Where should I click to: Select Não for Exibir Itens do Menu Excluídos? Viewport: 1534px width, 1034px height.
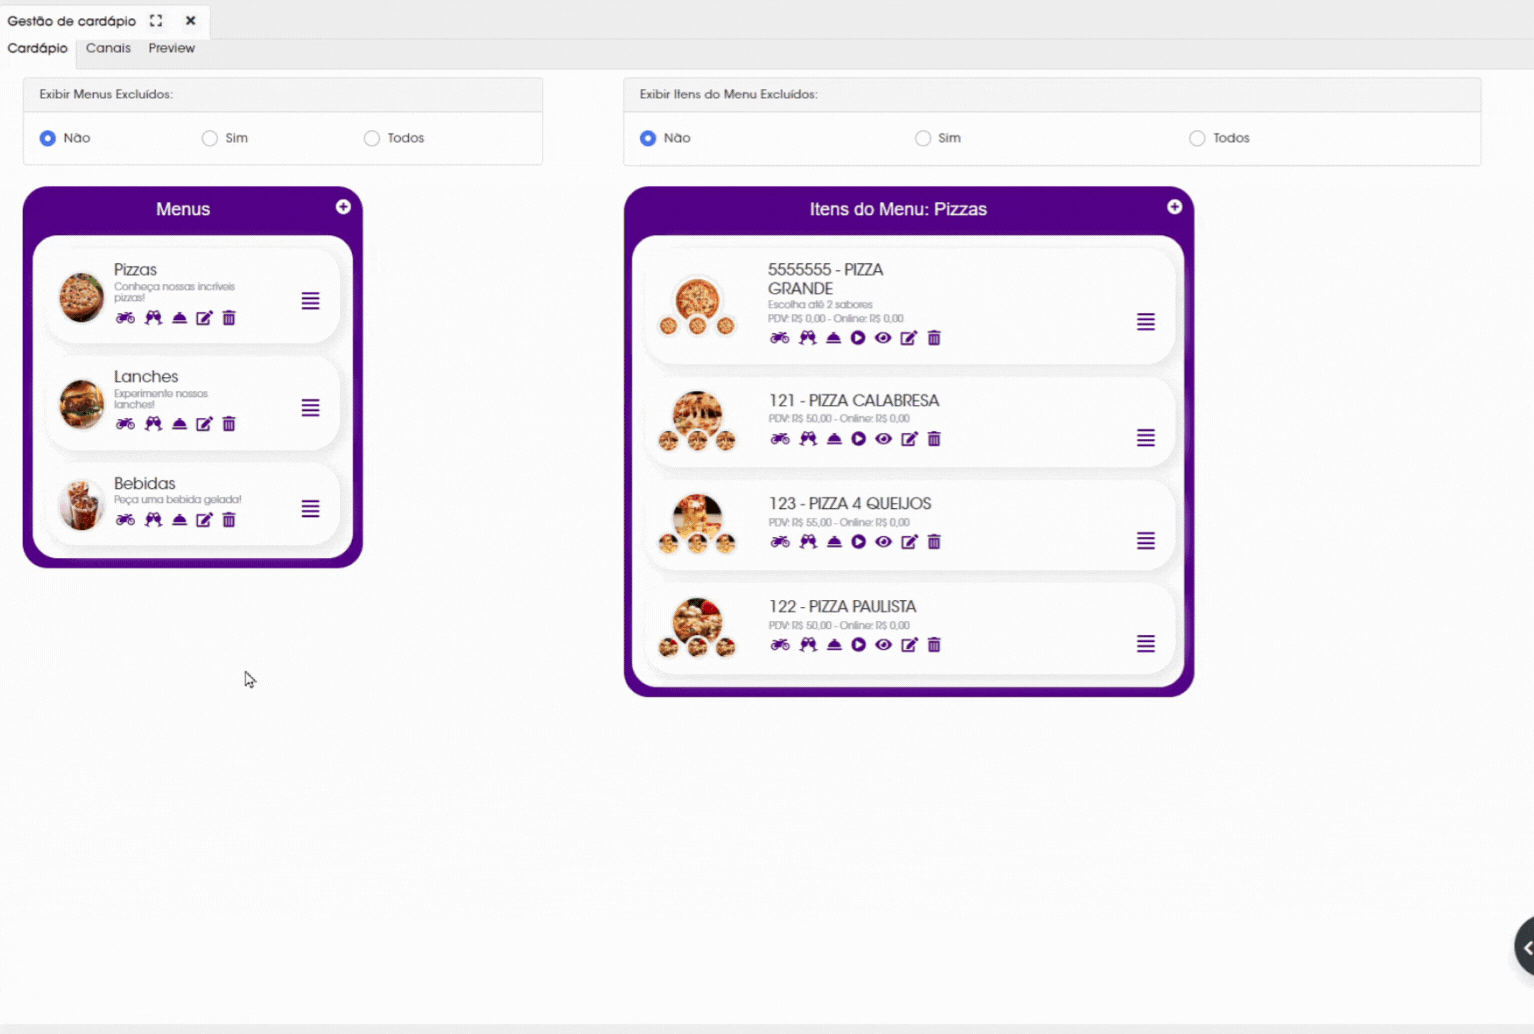[648, 138]
